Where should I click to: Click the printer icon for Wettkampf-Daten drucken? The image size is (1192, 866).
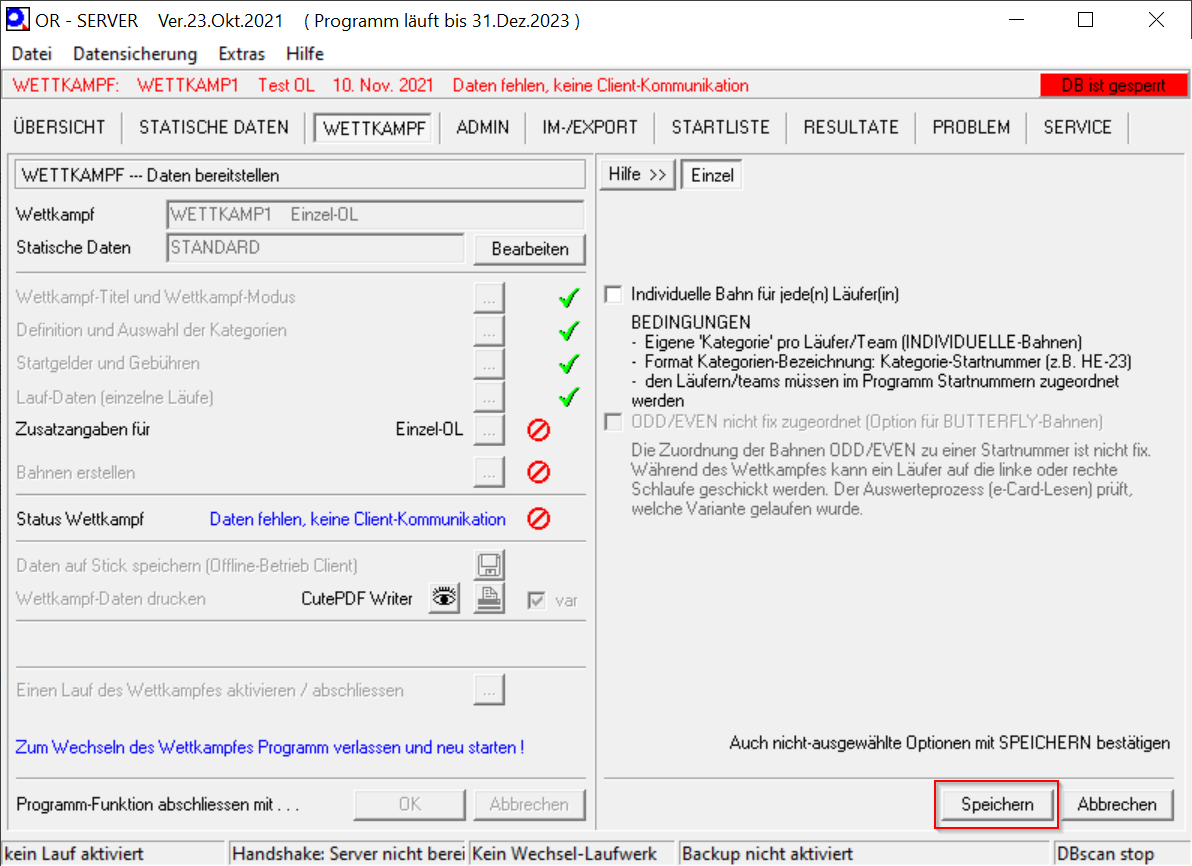[x=489, y=599]
